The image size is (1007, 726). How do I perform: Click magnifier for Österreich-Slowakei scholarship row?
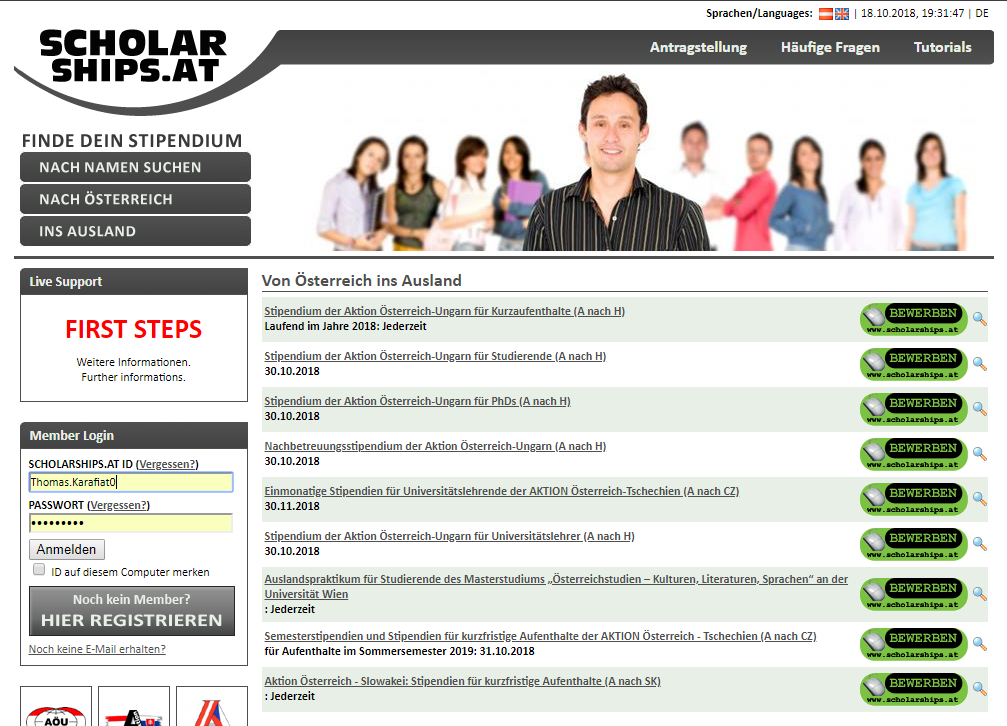pyautogui.click(x=979, y=689)
